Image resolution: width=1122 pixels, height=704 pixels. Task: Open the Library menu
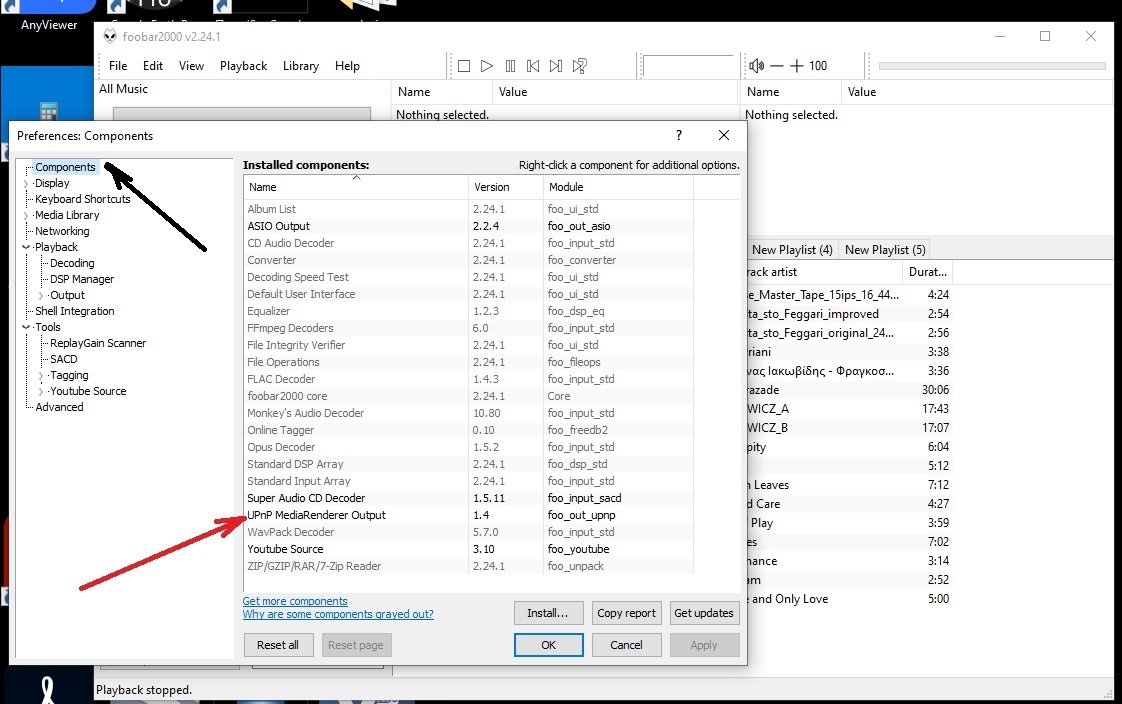pyautogui.click(x=301, y=65)
